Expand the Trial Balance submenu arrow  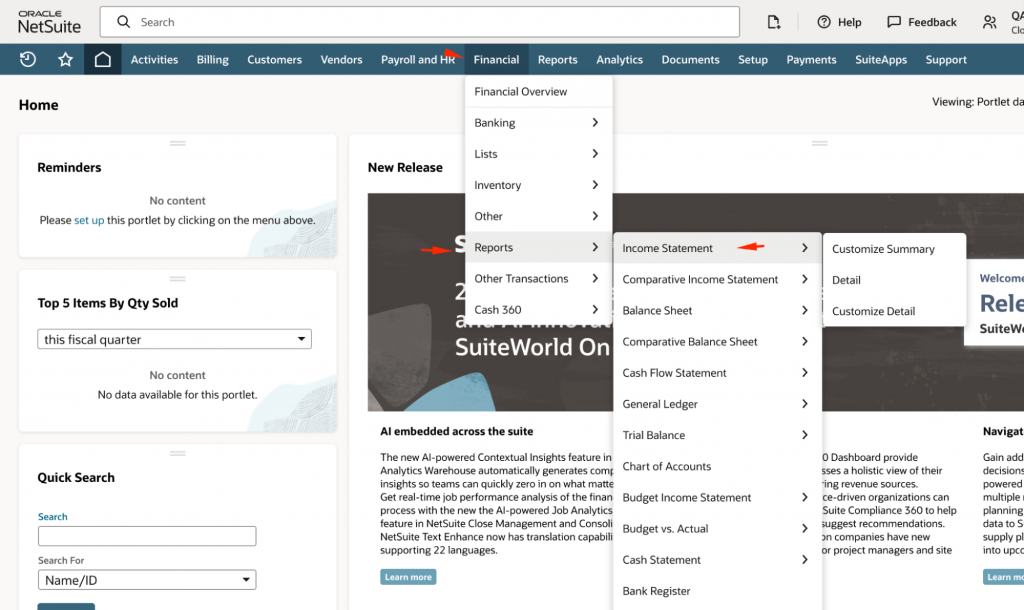coord(804,435)
